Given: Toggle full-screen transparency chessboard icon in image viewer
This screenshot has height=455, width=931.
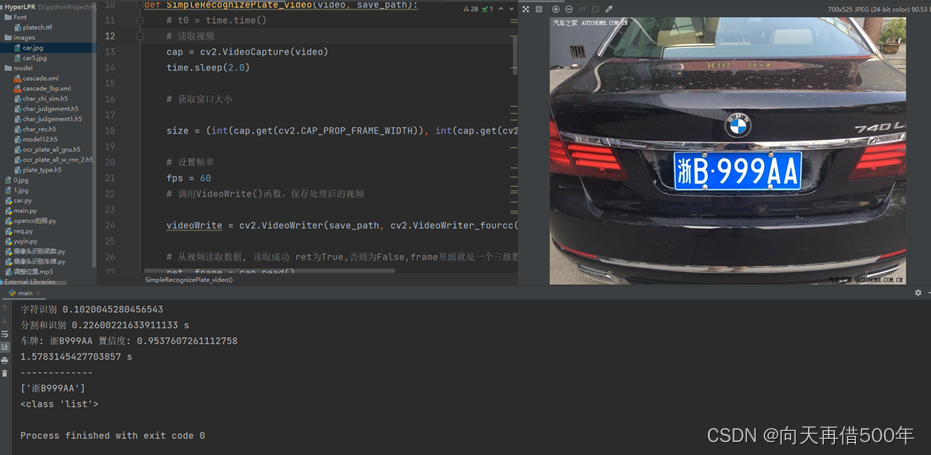Looking at the screenshot, I should (525, 10).
